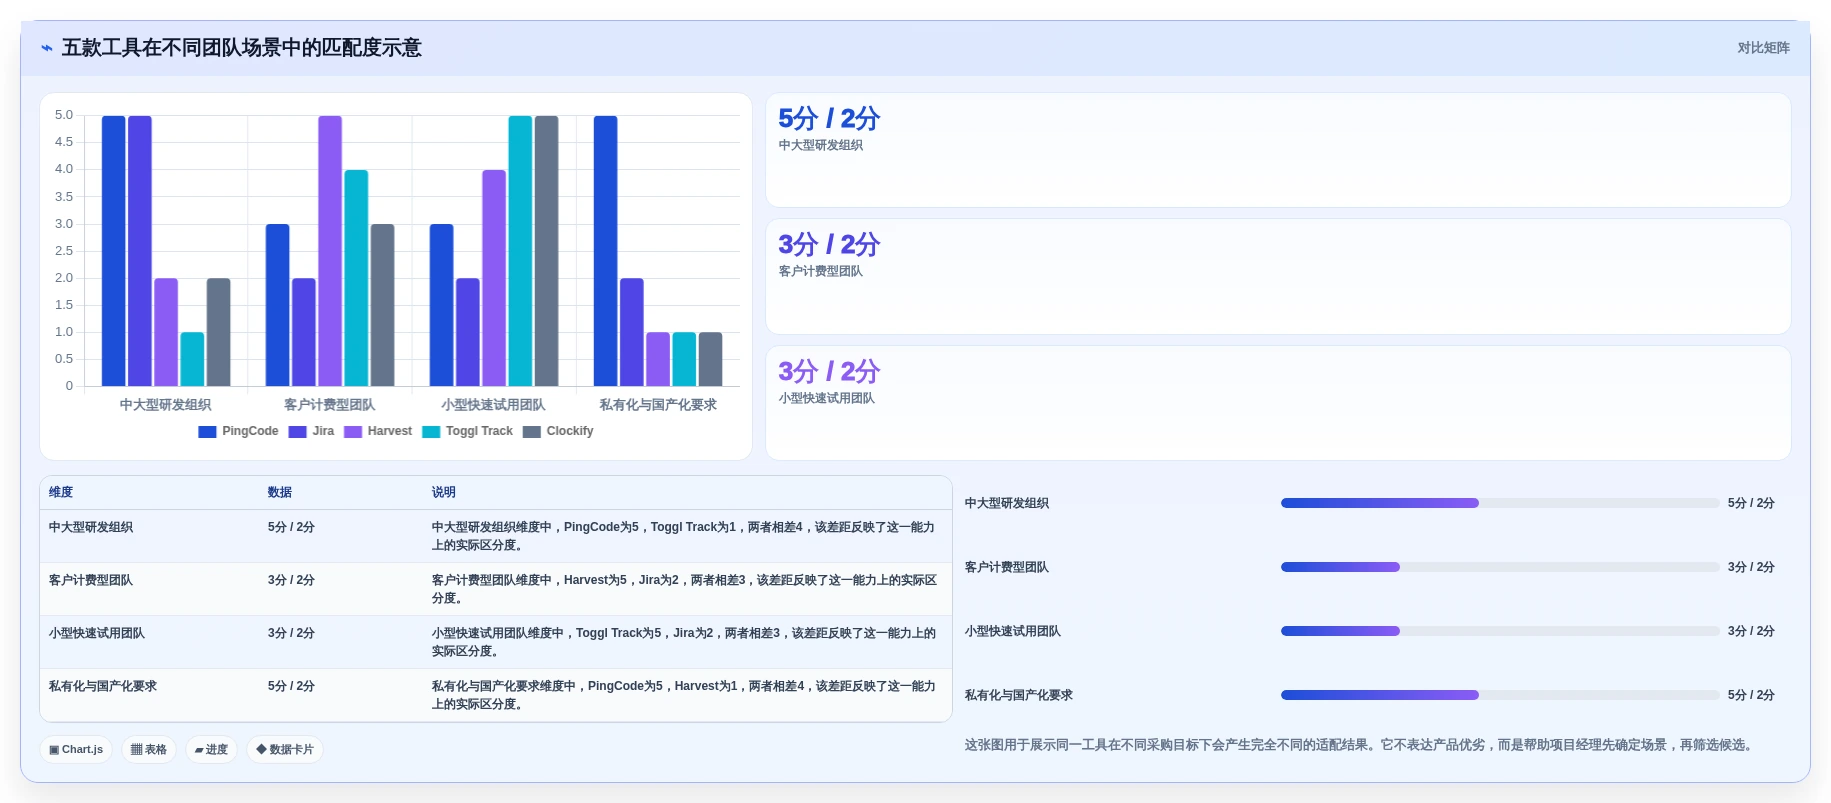Click the description starting 中大型研发组织维度中
The height and width of the screenshot is (803, 1831).
coord(684,536)
